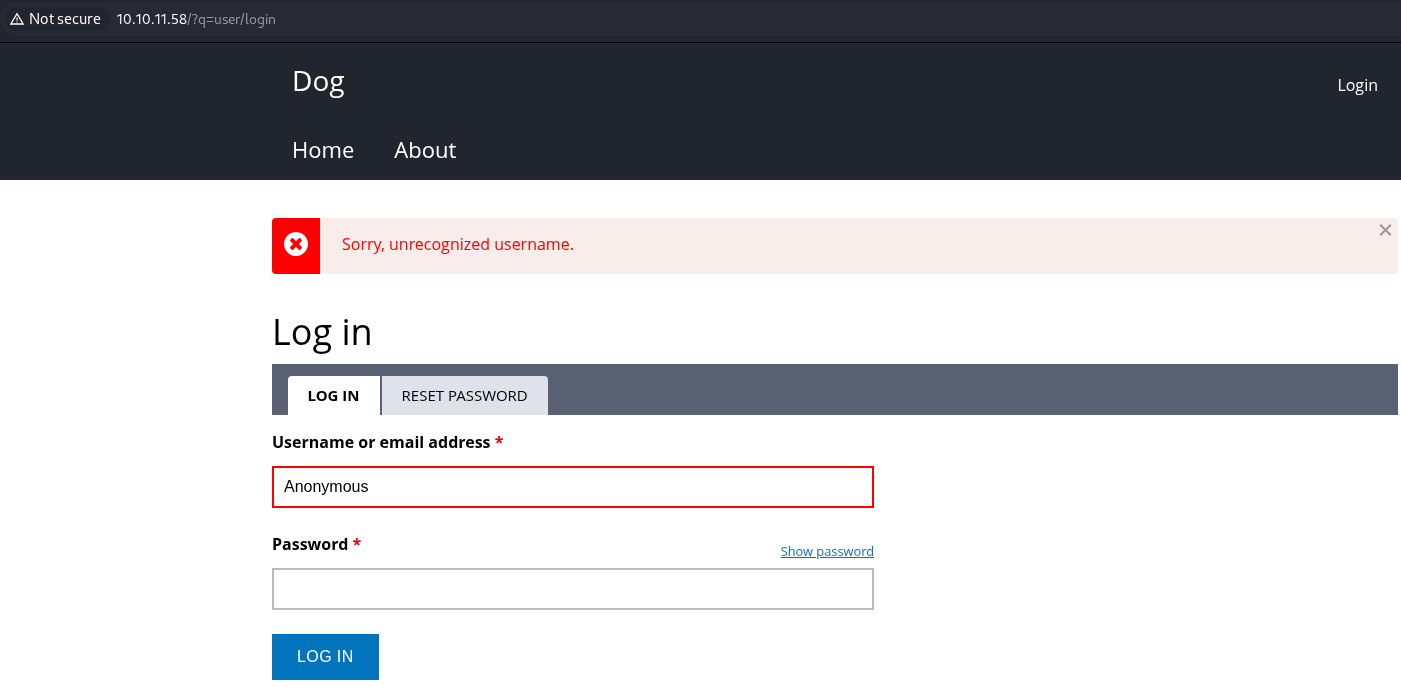Viewport: 1401px width, 687px height.
Task: Click into the Password input field
Action: pos(572,589)
